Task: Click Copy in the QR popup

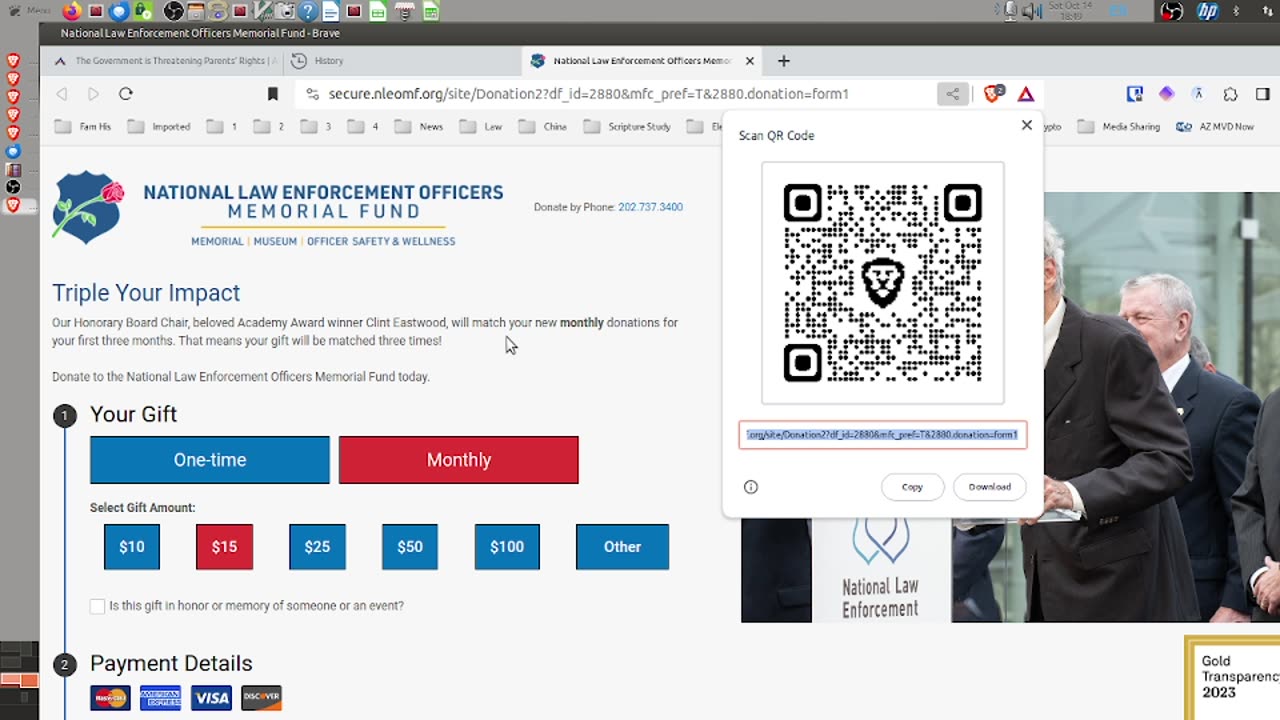Action: pyautogui.click(x=912, y=487)
